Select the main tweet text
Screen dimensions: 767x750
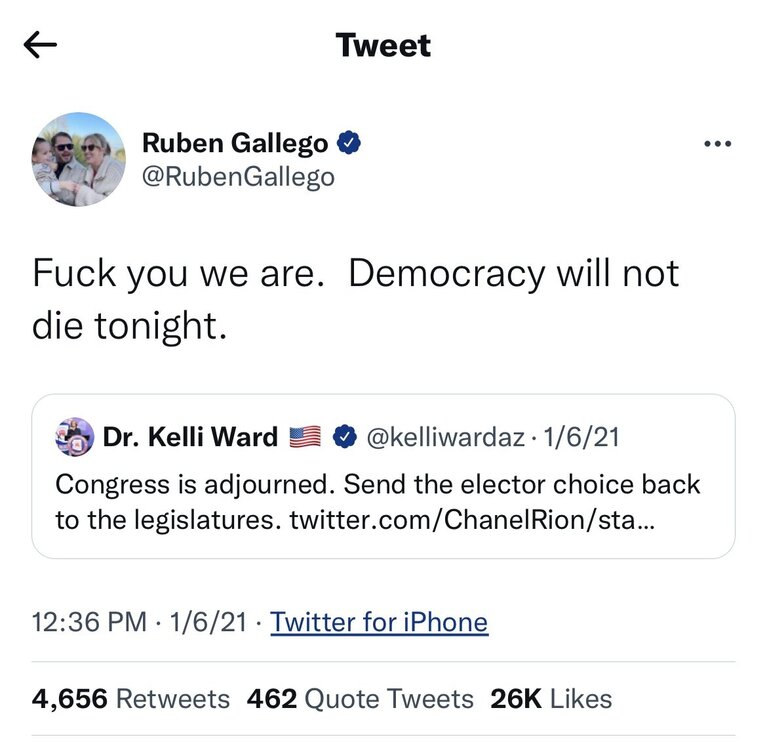coord(355,299)
